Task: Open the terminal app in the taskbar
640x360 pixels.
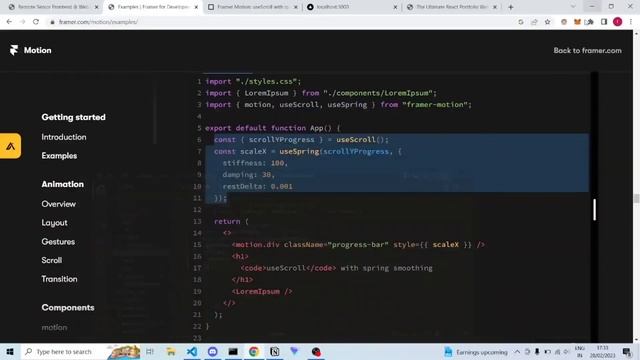Action: tap(233, 351)
